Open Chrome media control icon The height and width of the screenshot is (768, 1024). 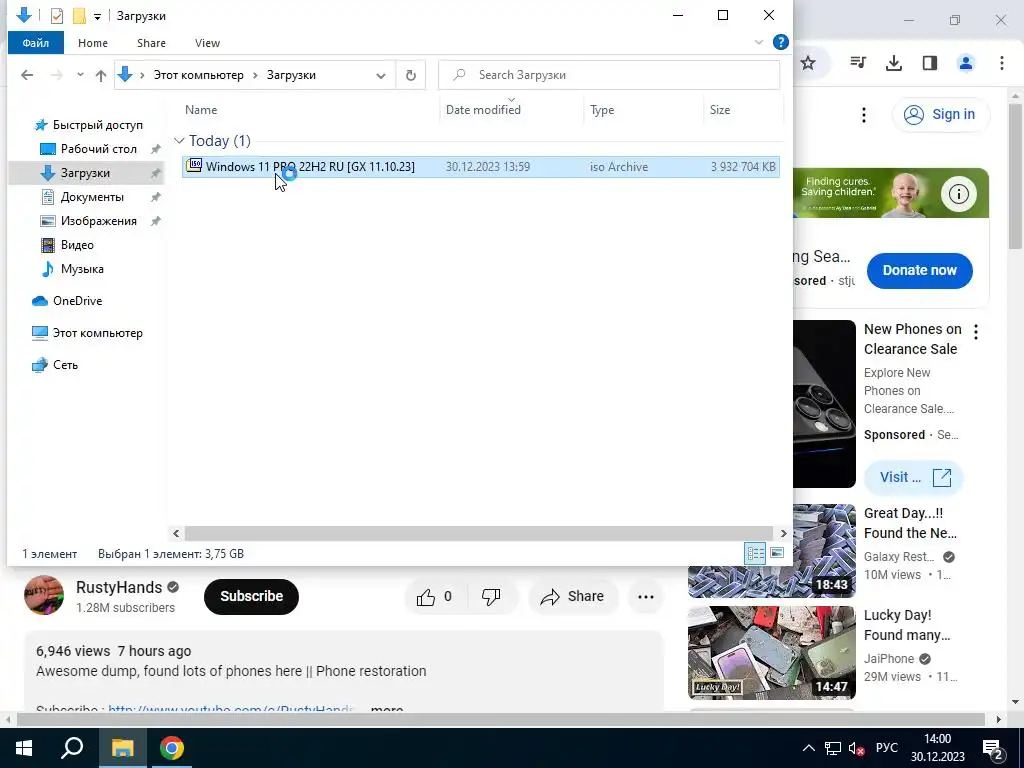click(x=858, y=63)
